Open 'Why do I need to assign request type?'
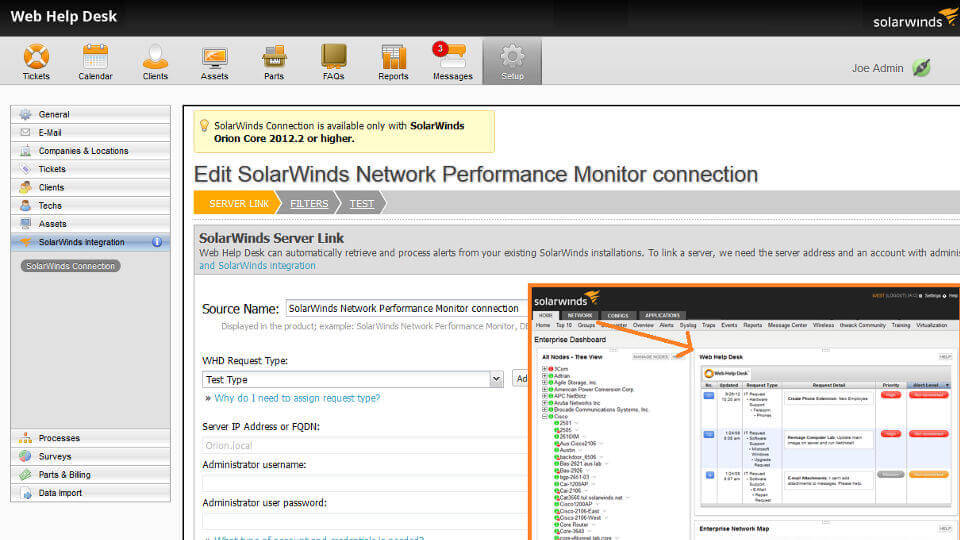Screen dimensions: 960x540 pyautogui.click(x=297, y=398)
